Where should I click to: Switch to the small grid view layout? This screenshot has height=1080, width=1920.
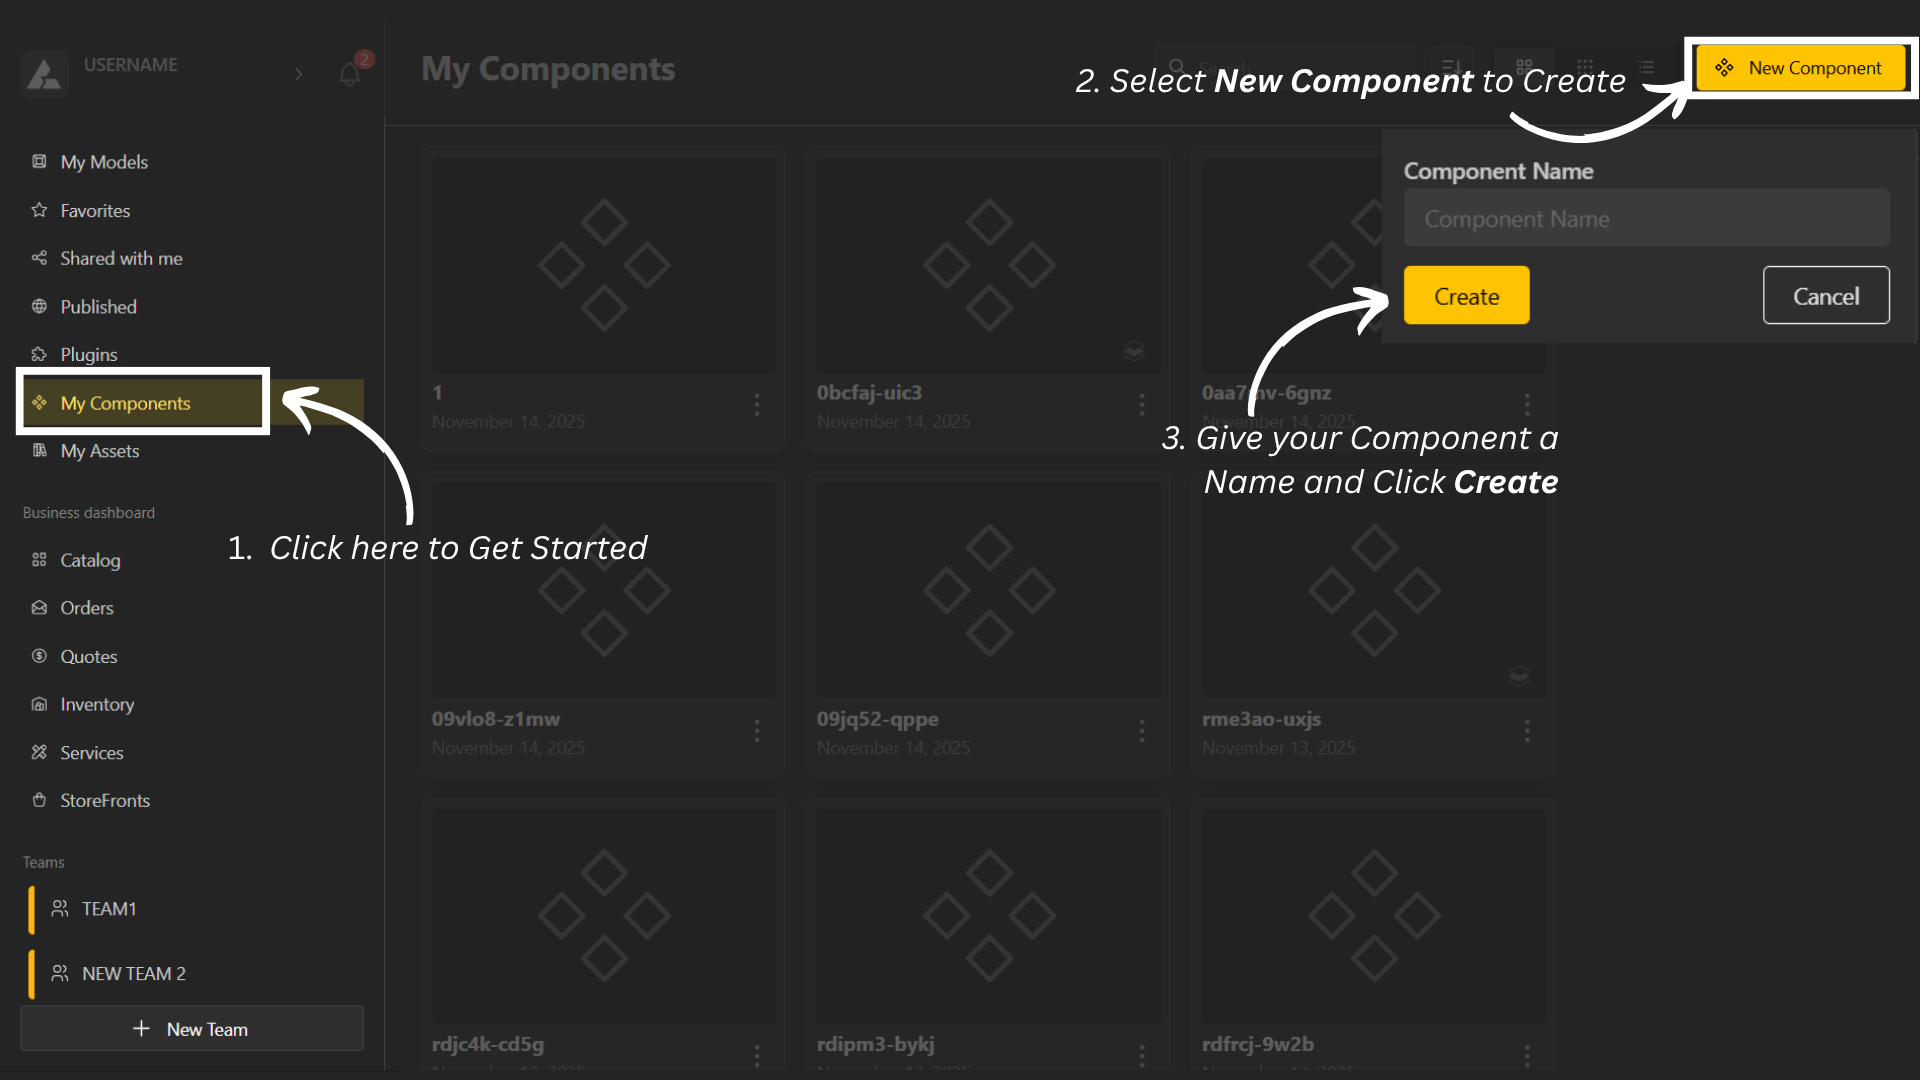coord(1585,68)
